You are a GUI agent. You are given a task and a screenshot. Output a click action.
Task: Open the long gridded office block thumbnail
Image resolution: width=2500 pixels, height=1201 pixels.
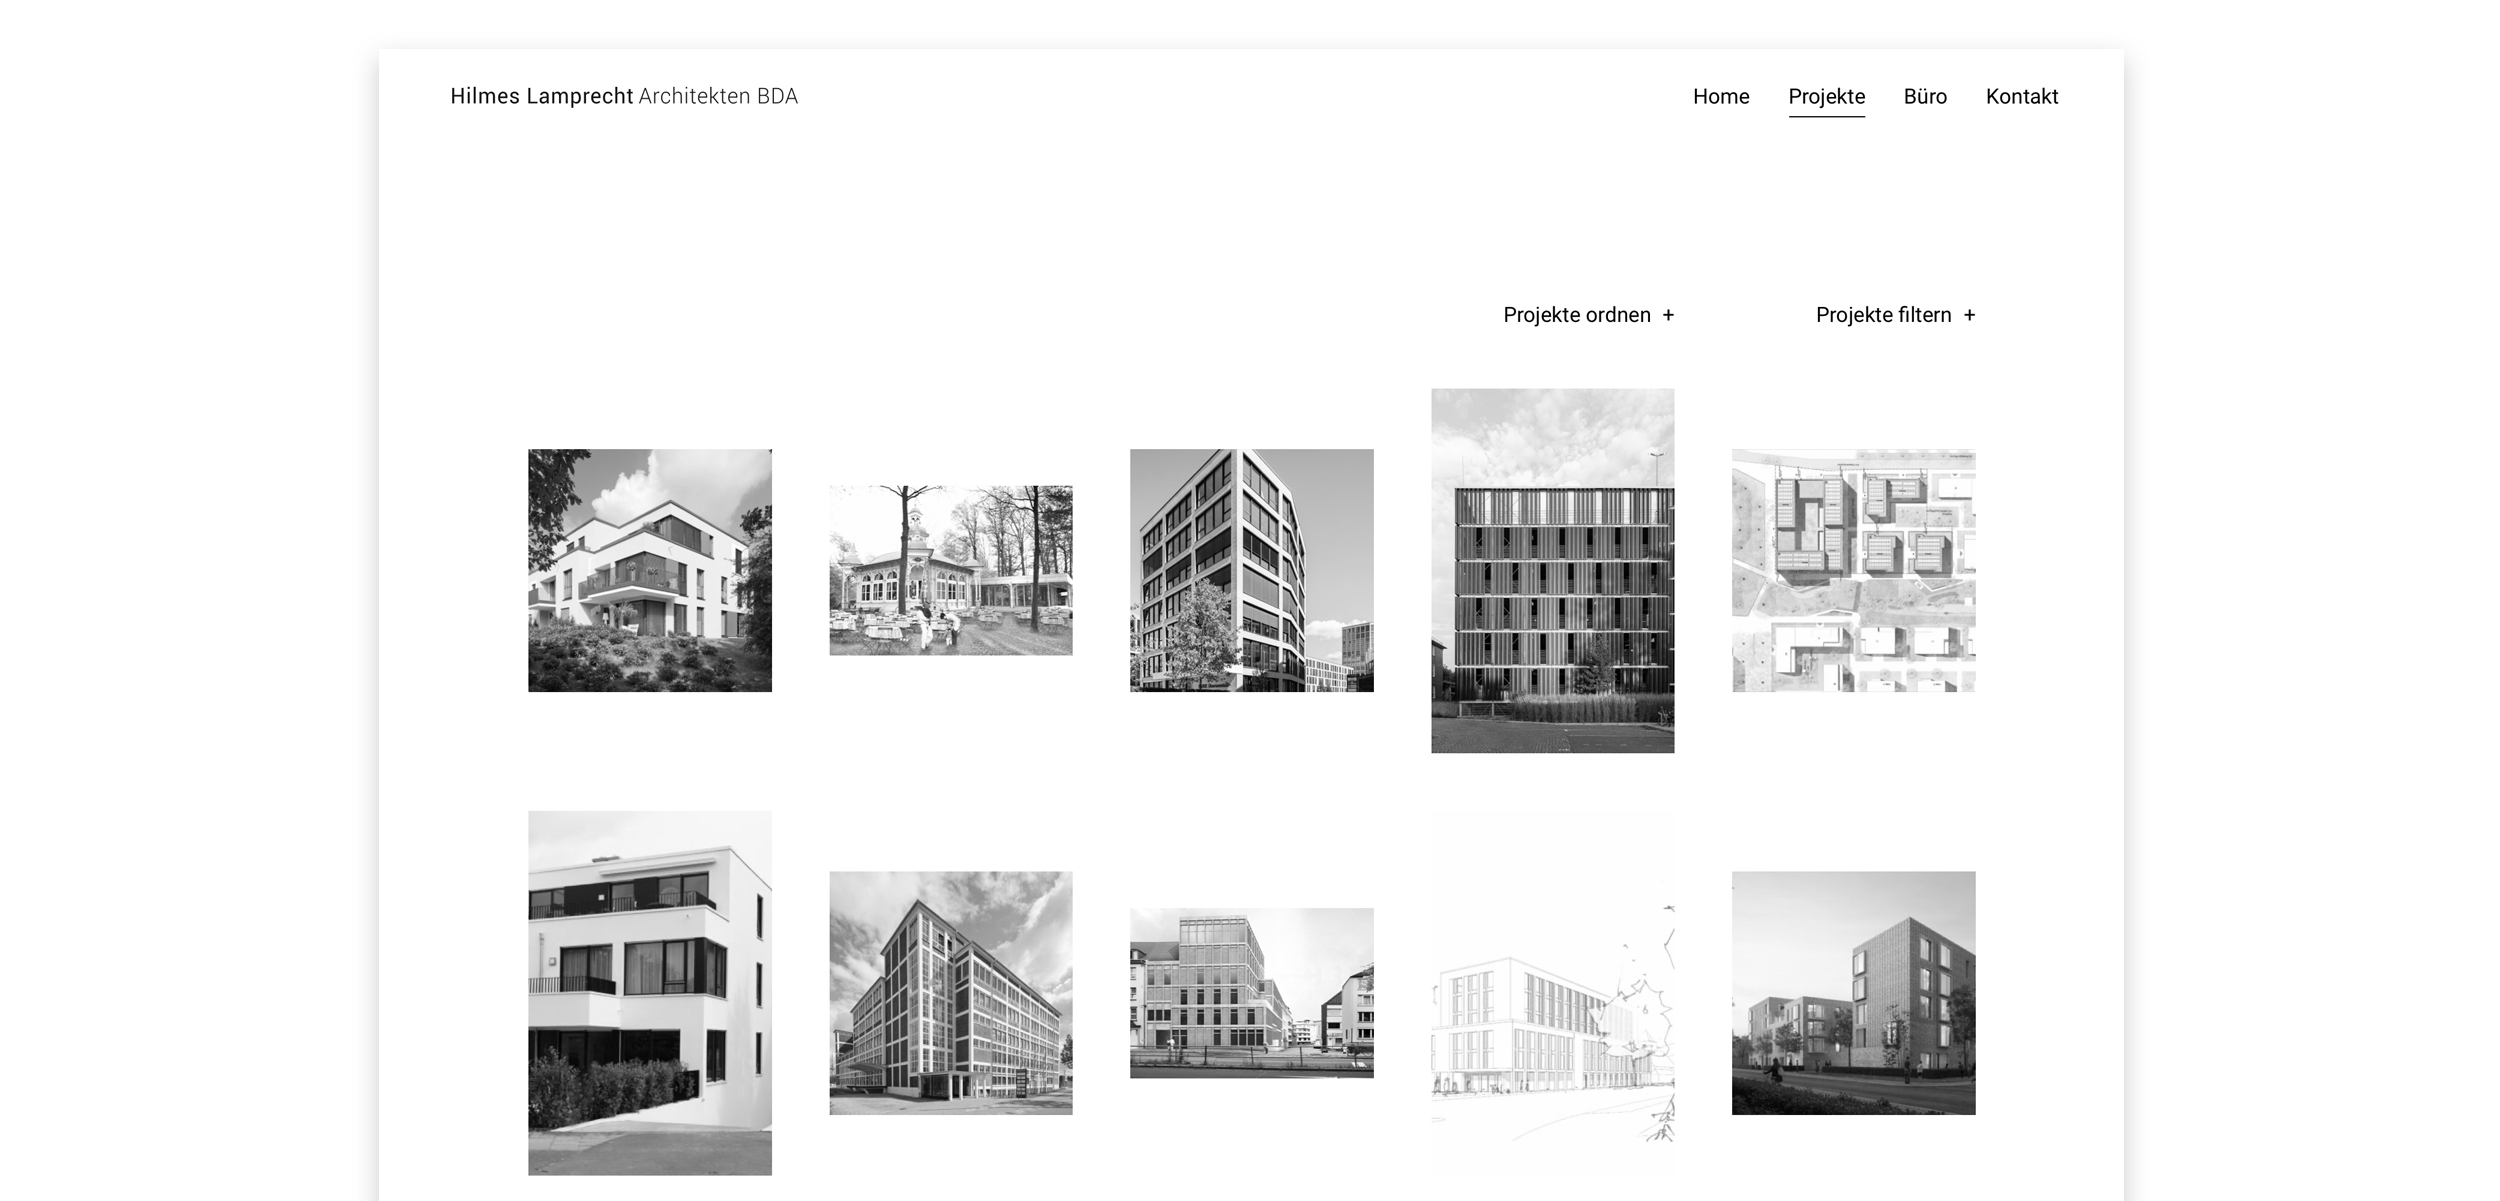[951, 993]
